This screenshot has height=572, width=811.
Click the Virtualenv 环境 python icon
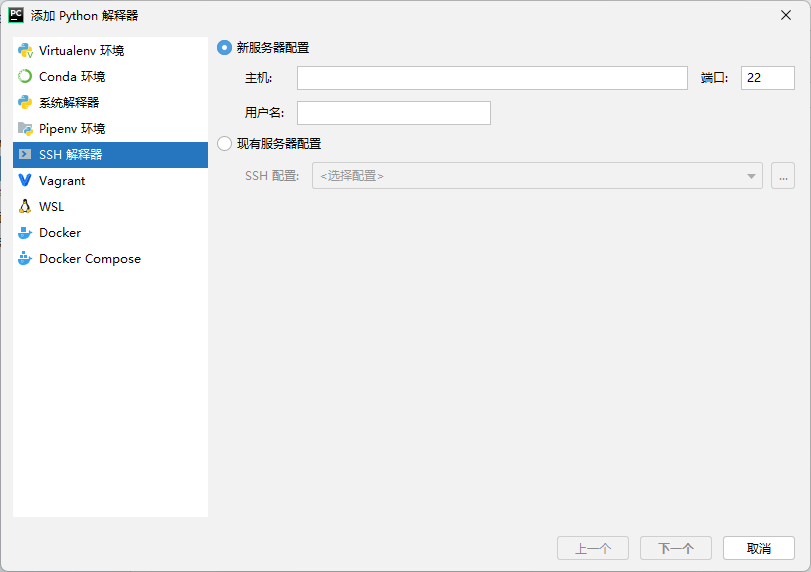coord(25,51)
